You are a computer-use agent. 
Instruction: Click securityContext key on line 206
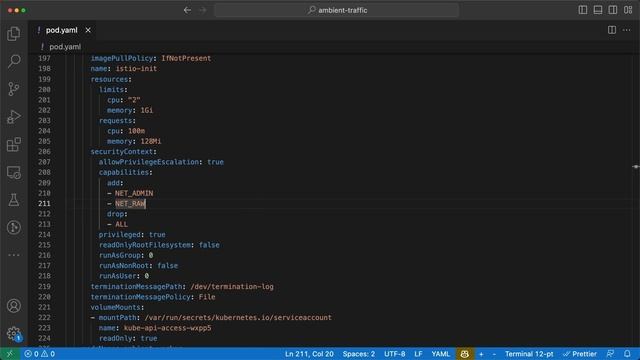[122, 151]
